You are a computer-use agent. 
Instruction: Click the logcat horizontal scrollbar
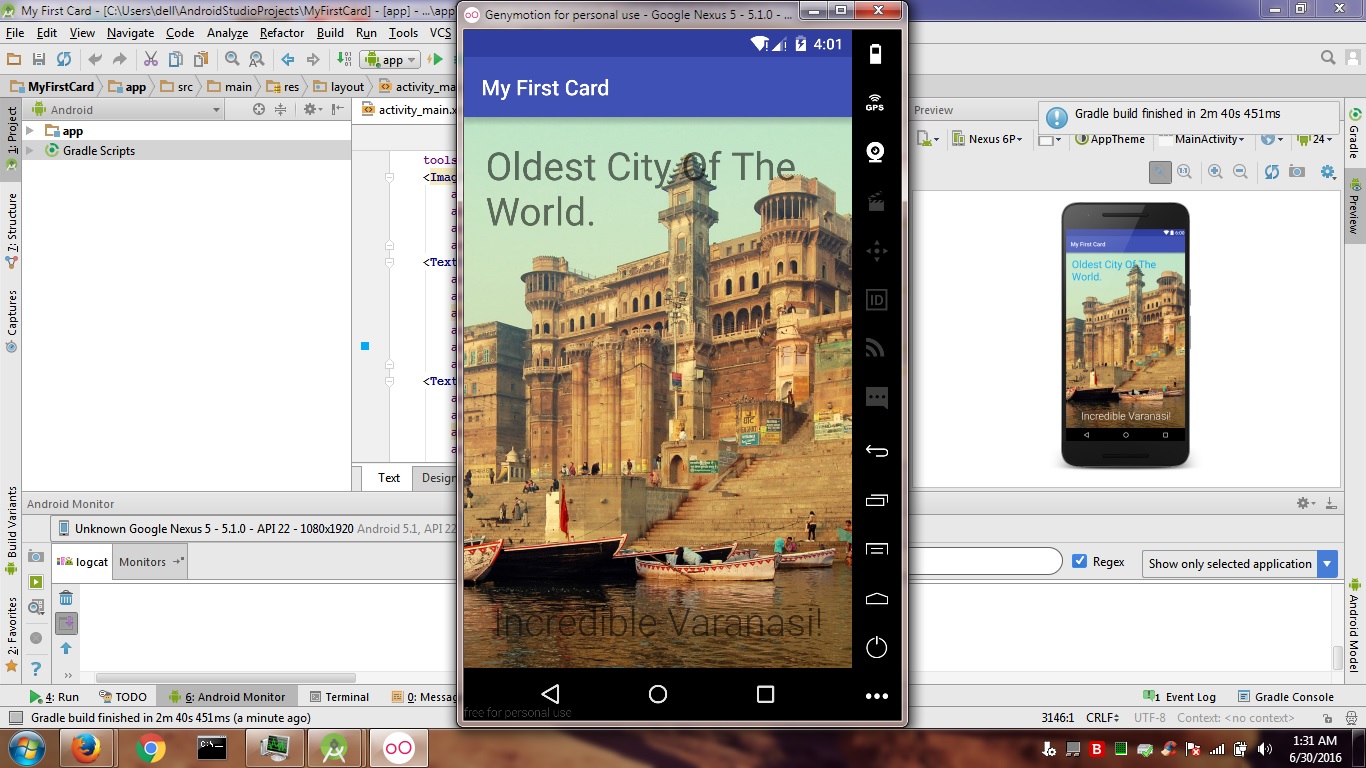pyautogui.click(x=225, y=678)
